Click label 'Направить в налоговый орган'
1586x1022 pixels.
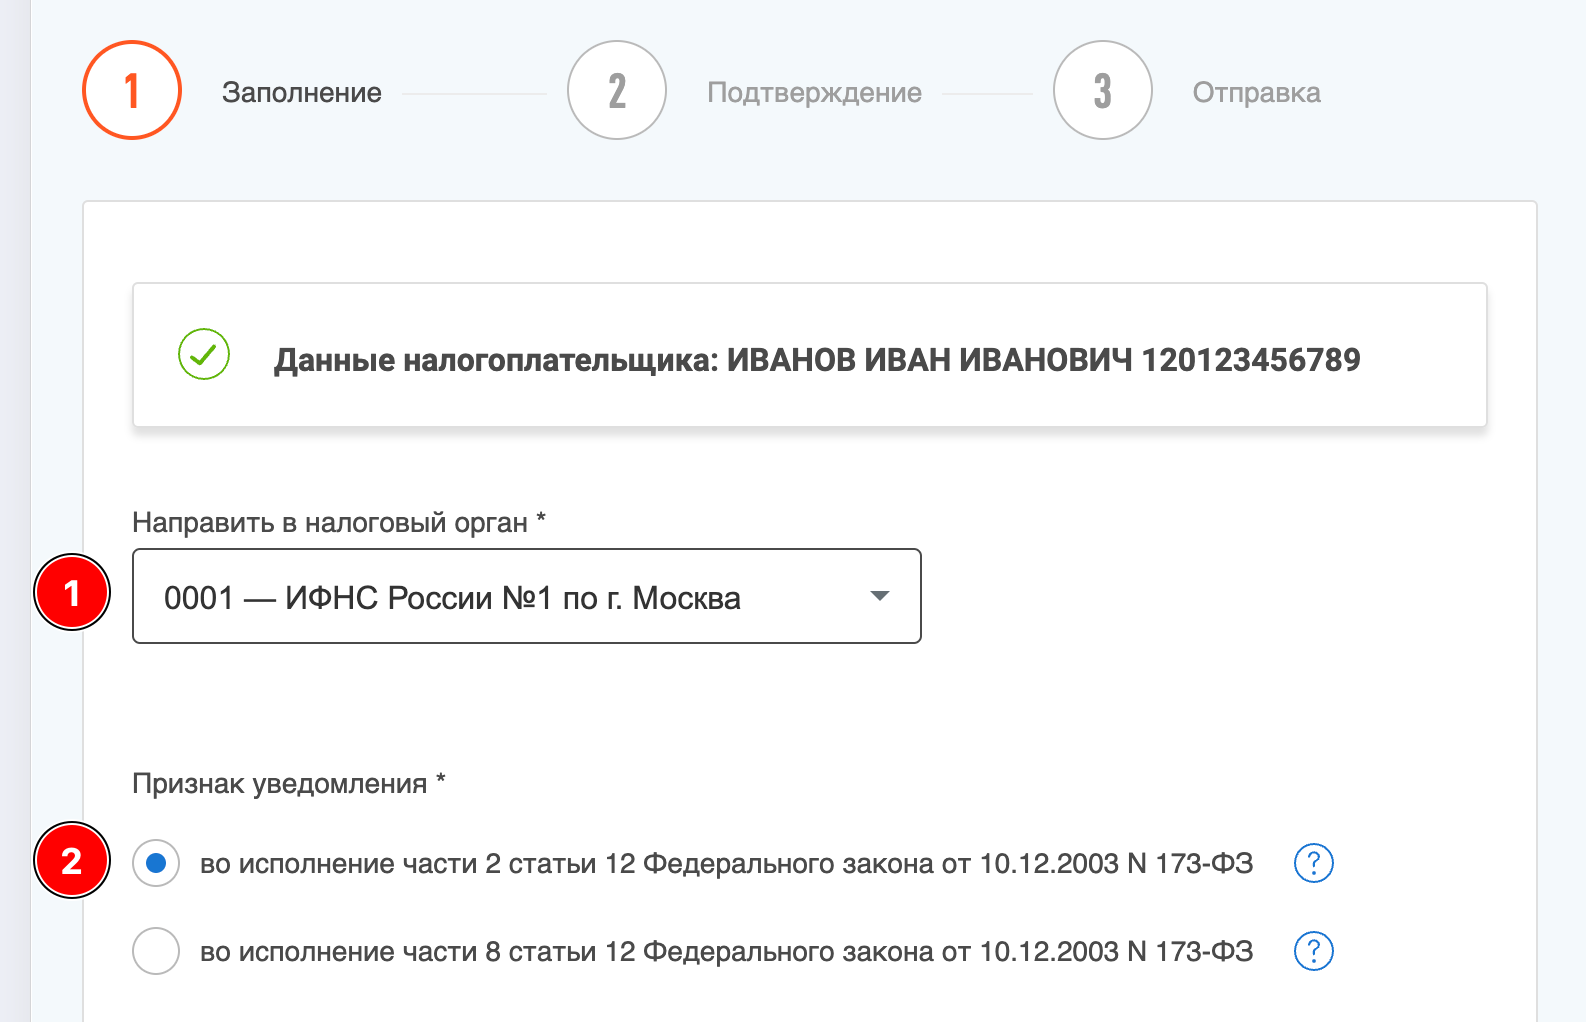(x=339, y=522)
